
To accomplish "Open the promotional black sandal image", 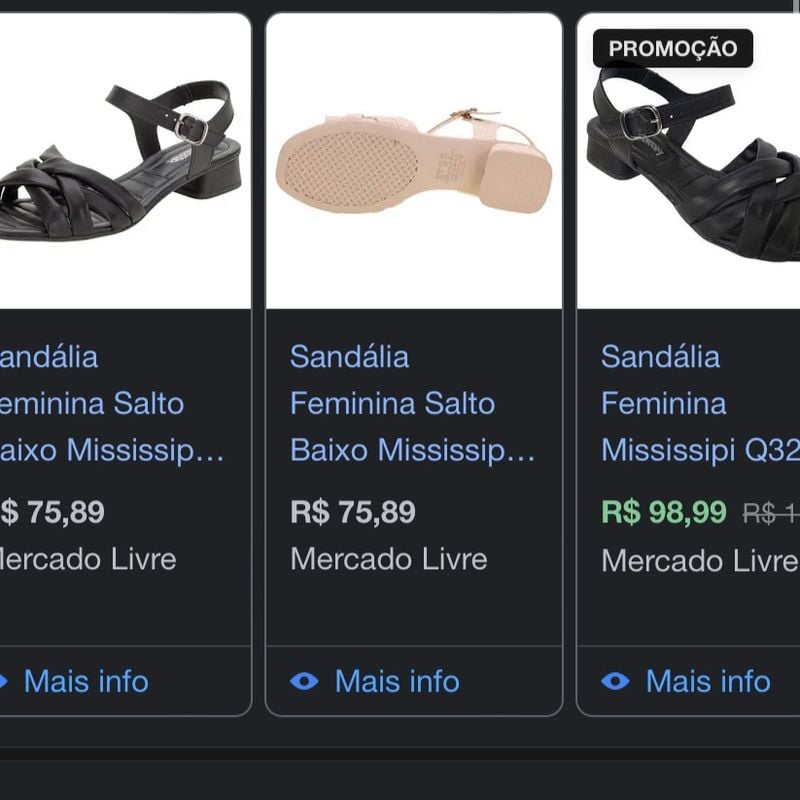I will pos(689,161).
